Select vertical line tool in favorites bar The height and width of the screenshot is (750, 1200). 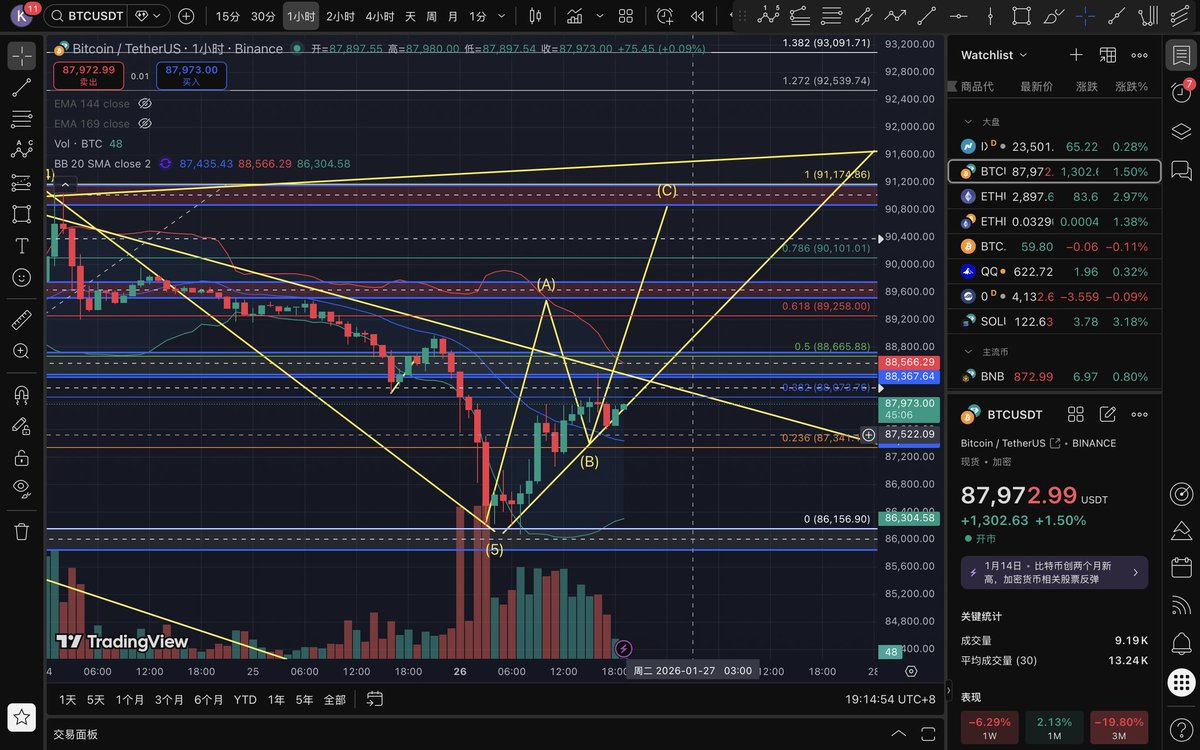click(x=990, y=15)
